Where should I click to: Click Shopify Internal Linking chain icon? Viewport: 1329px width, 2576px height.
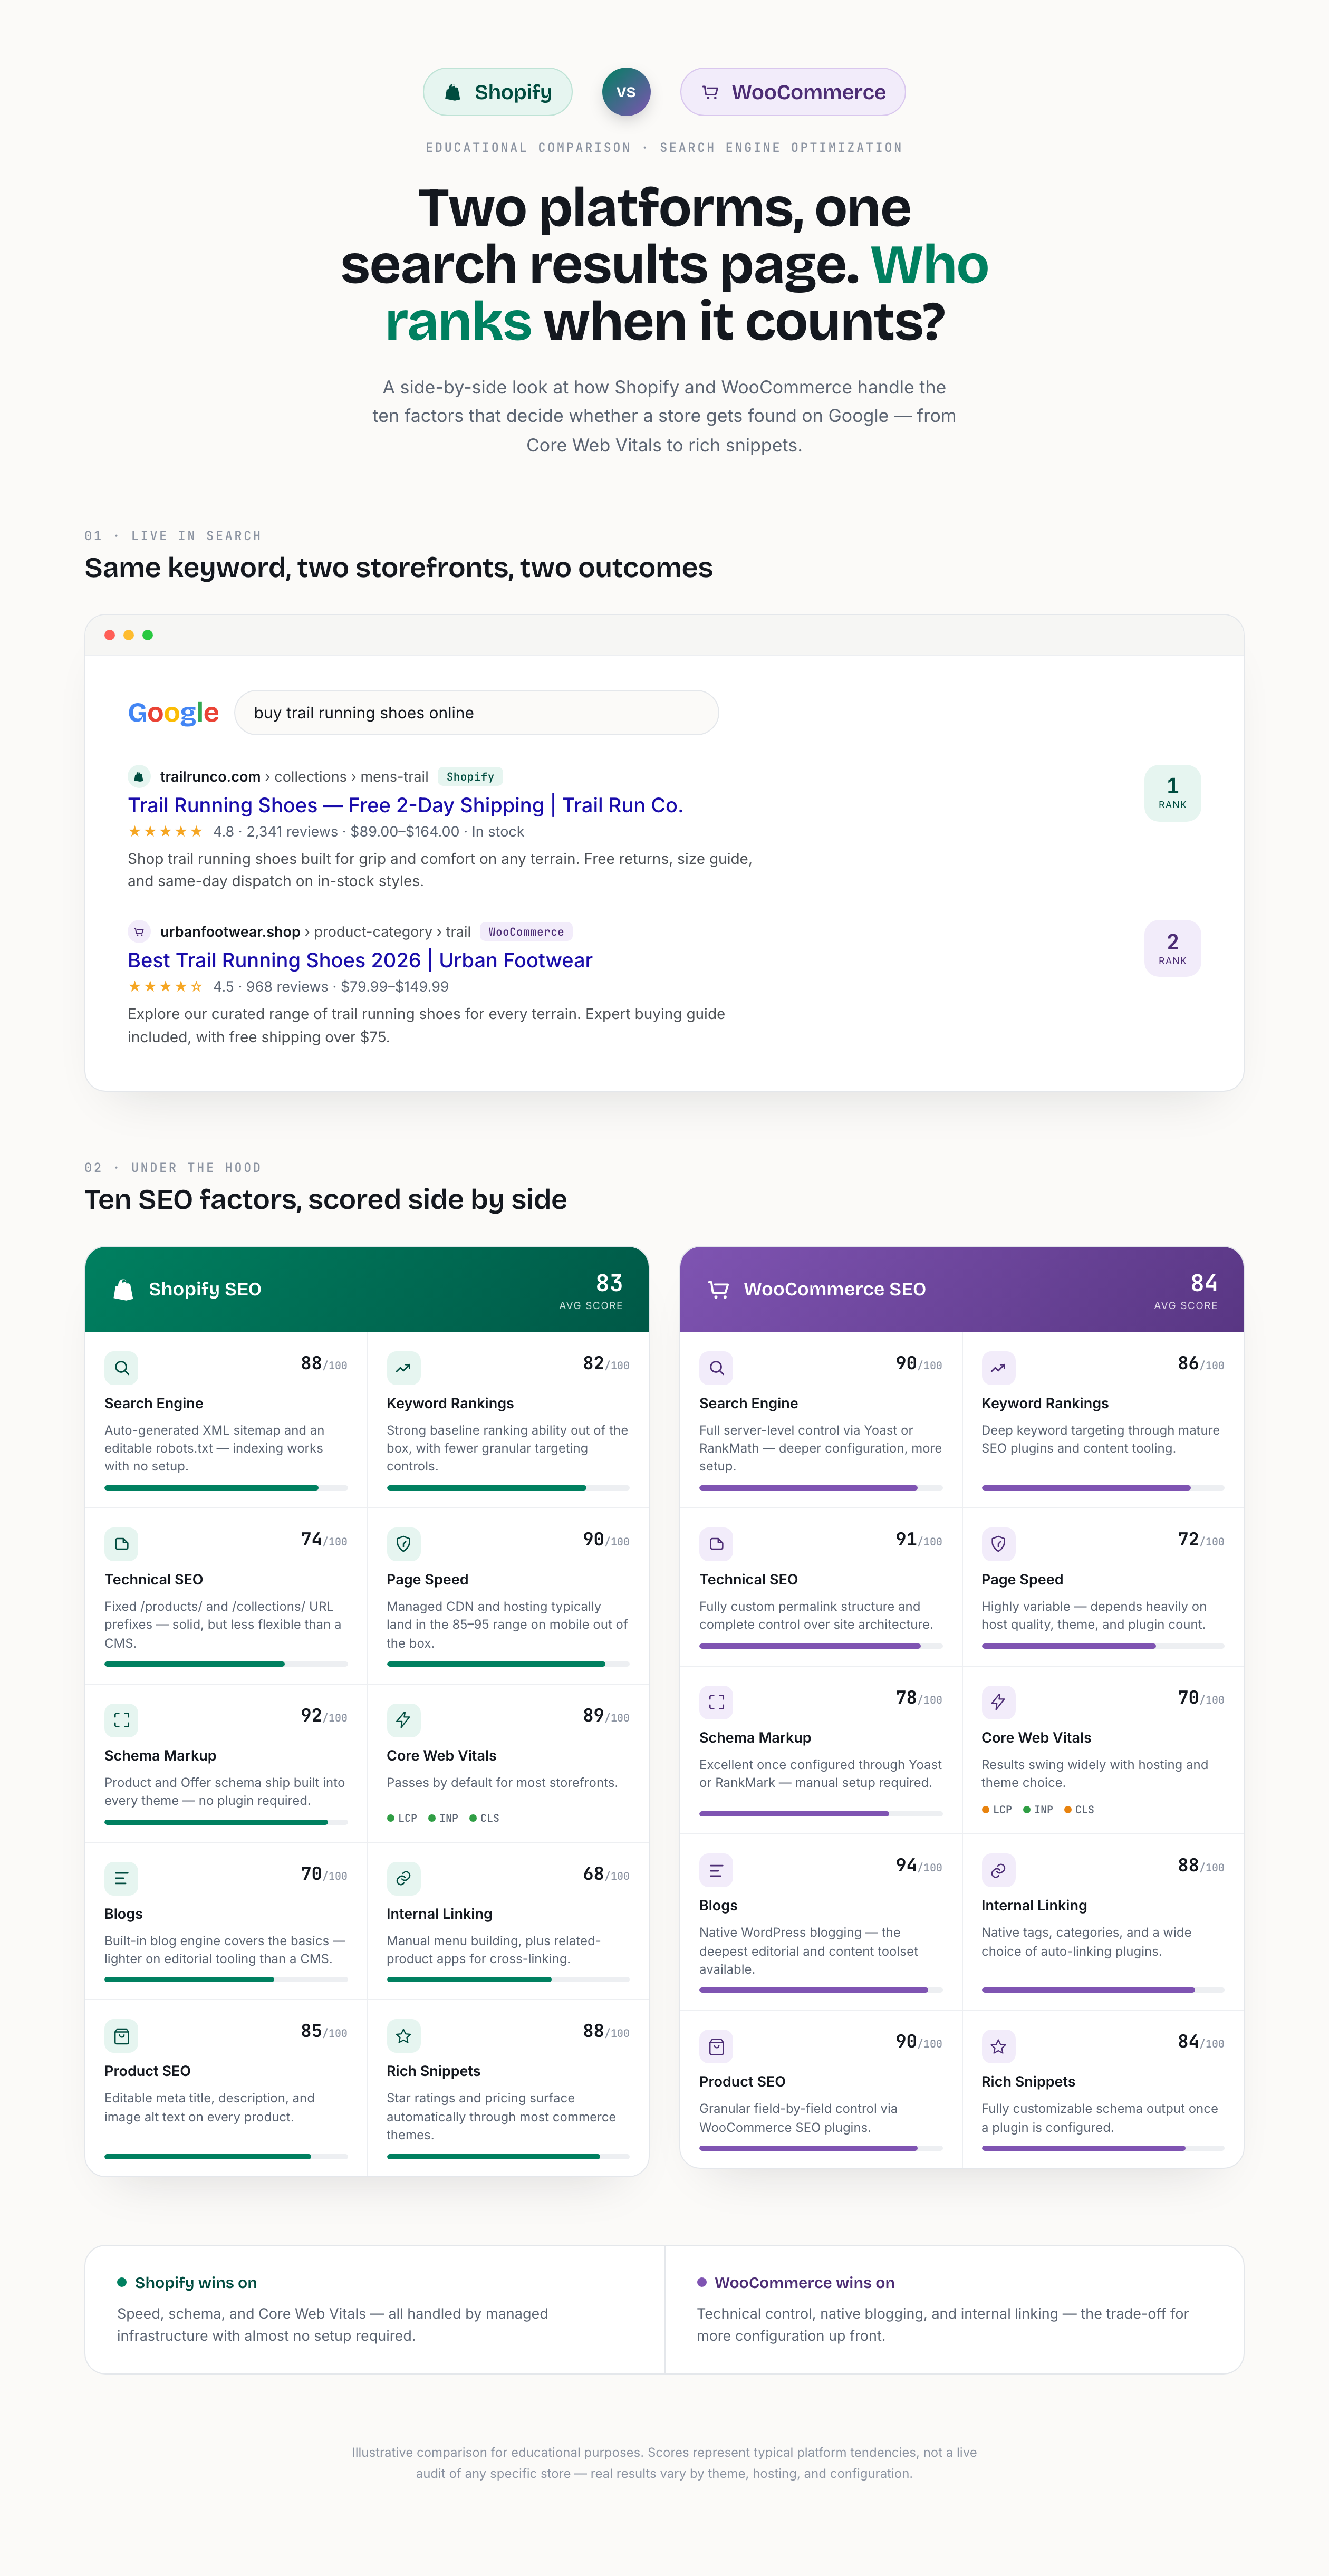click(403, 1878)
